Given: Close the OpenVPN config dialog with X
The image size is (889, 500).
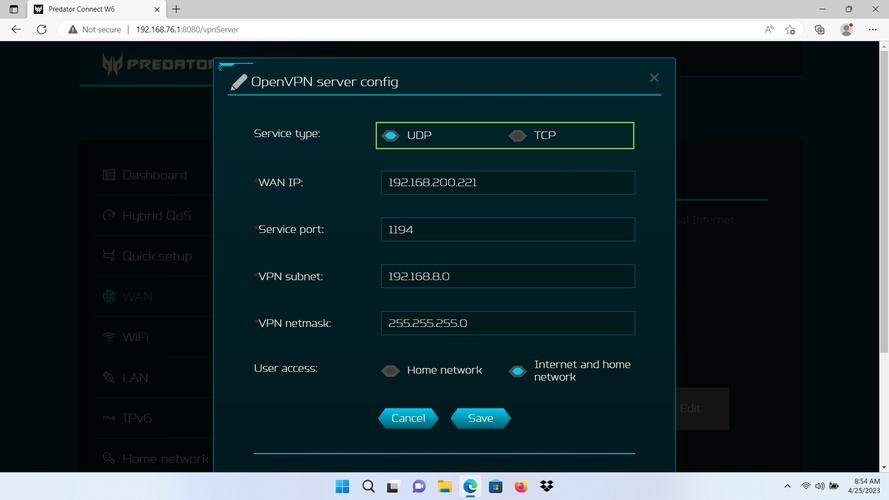Looking at the screenshot, I should [x=654, y=78].
